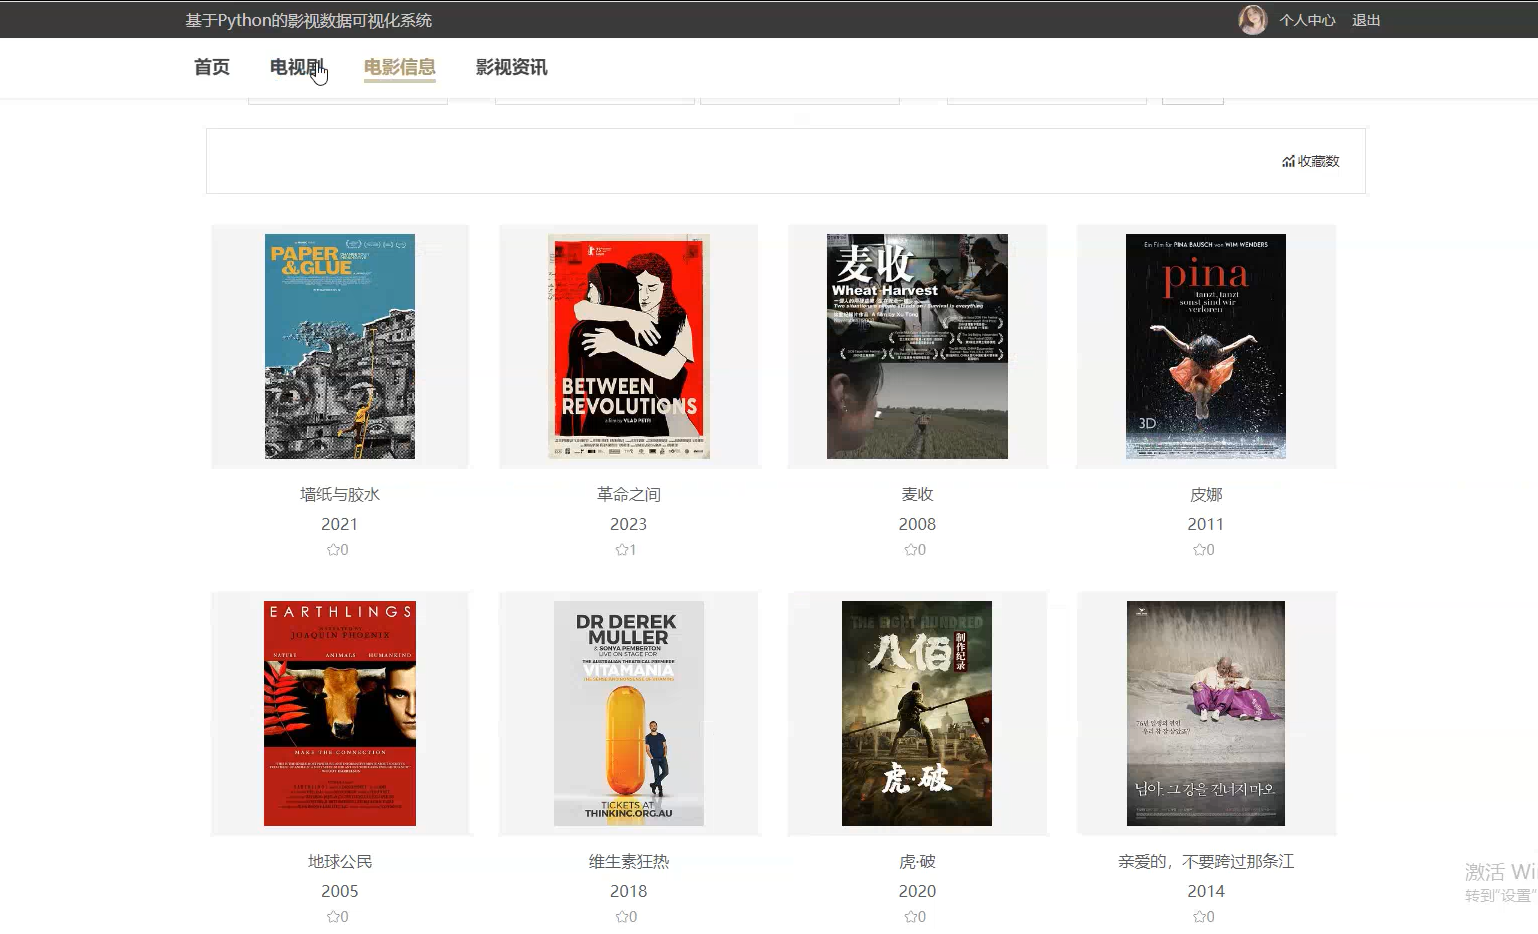Click the favorite star under 虎·破 2020
Image resolution: width=1538 pixels, height=934 pixels.
(911, 917)
